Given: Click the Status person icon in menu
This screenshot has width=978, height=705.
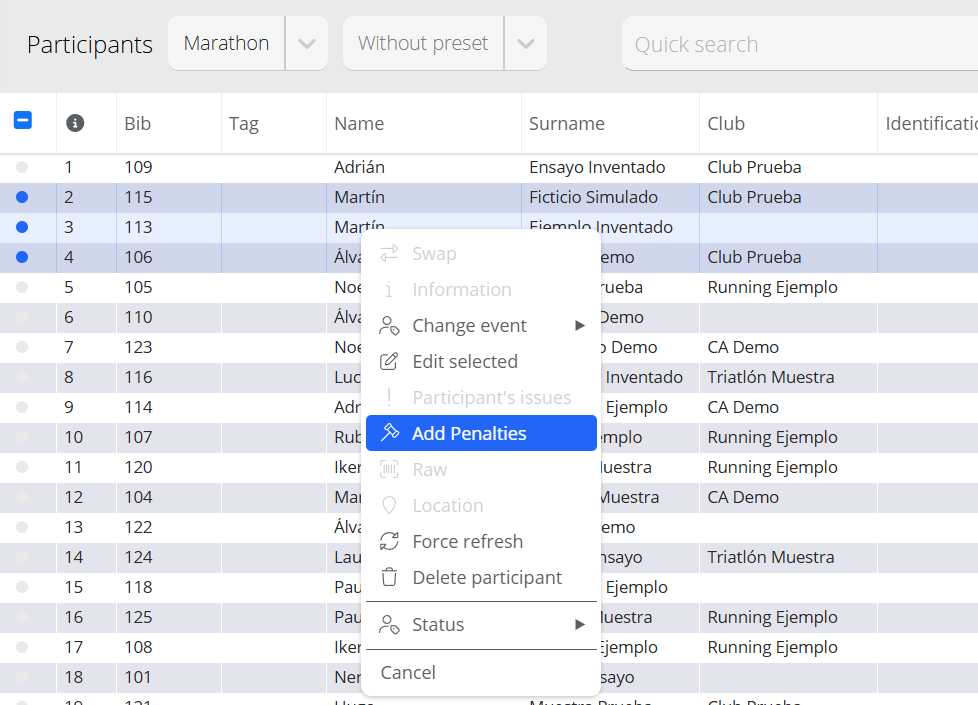Looking at the screenshot, I should point(389,625).
